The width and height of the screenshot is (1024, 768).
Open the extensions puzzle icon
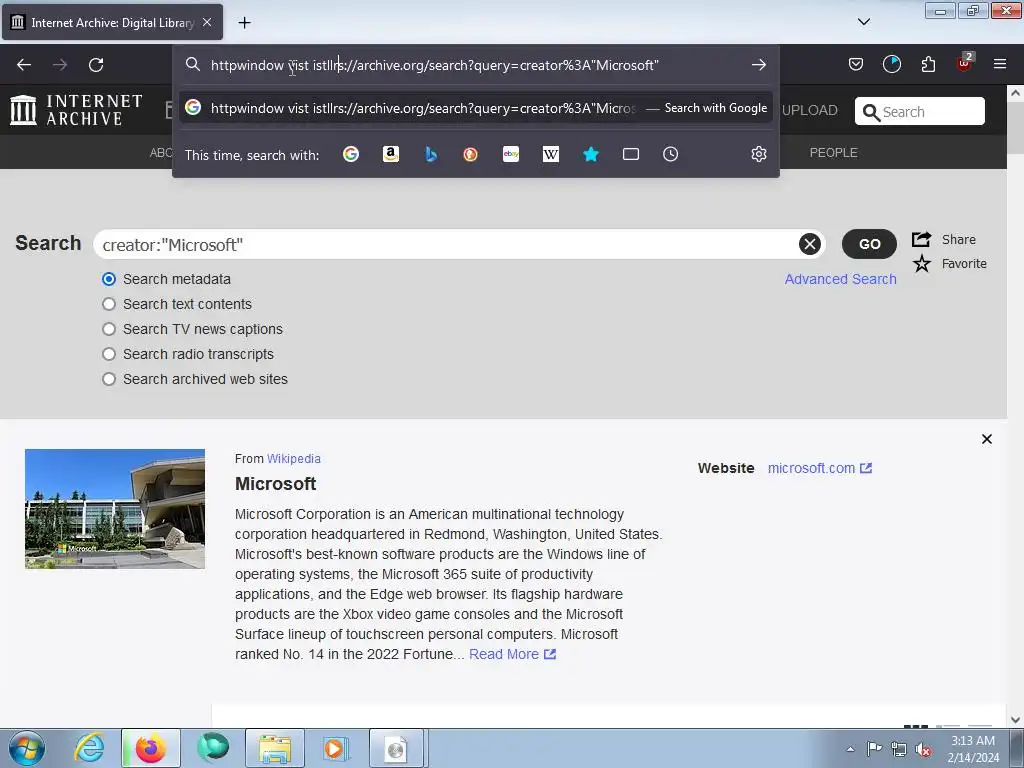[928, 65]
